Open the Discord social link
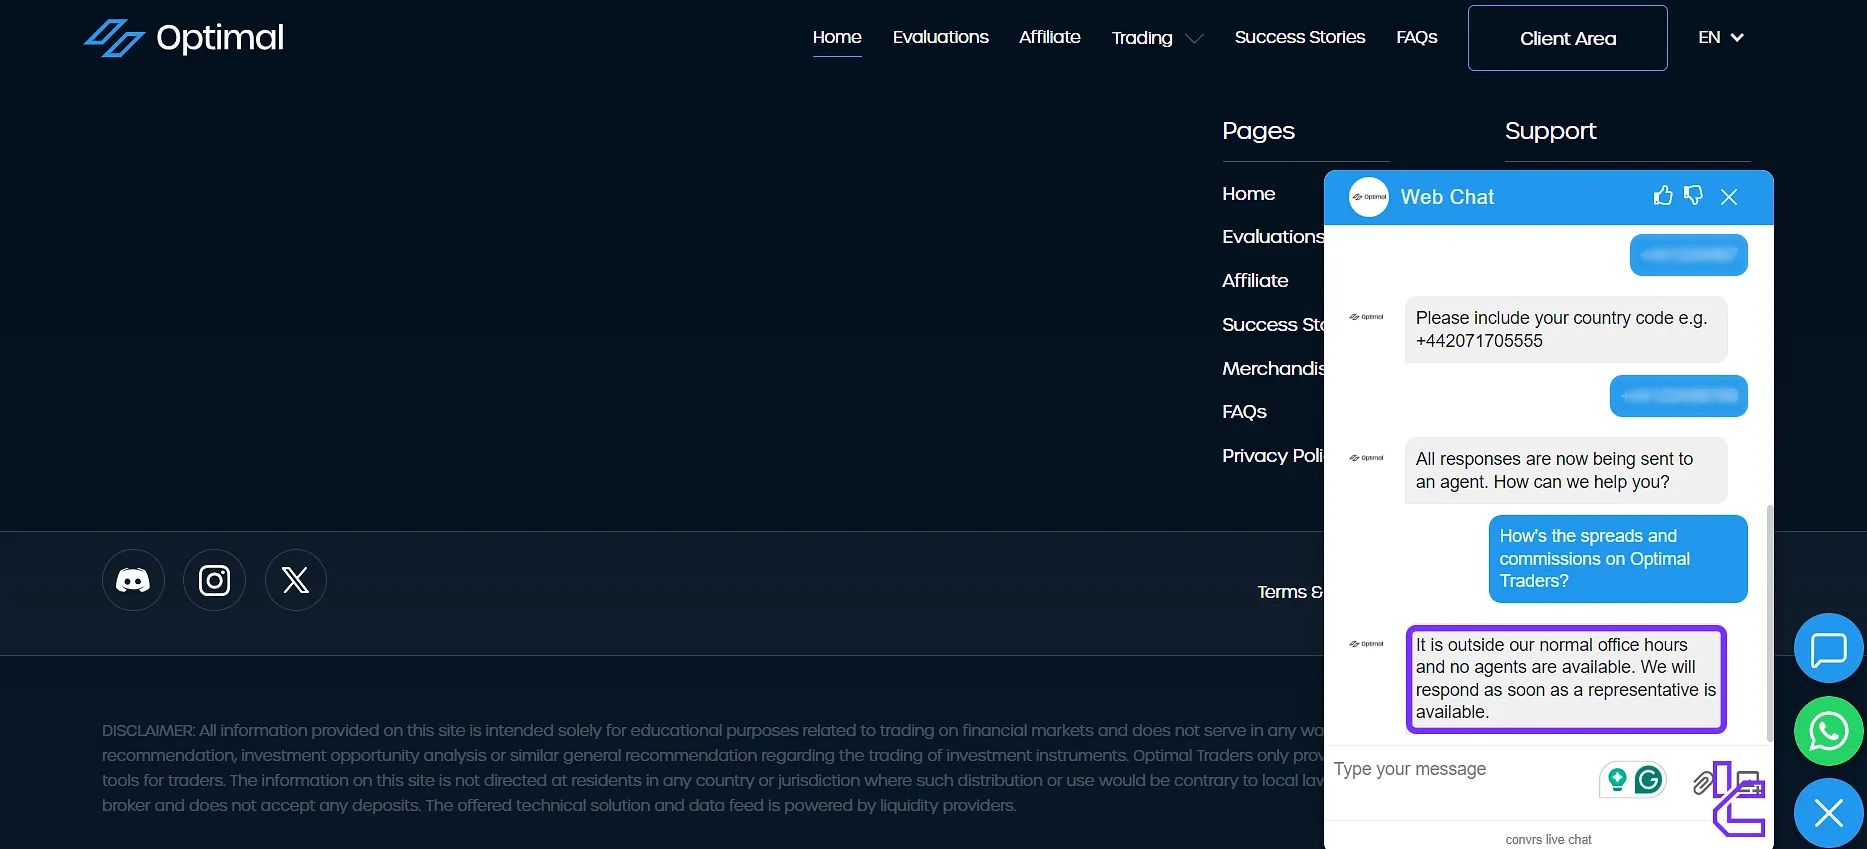 click(133, 580)
